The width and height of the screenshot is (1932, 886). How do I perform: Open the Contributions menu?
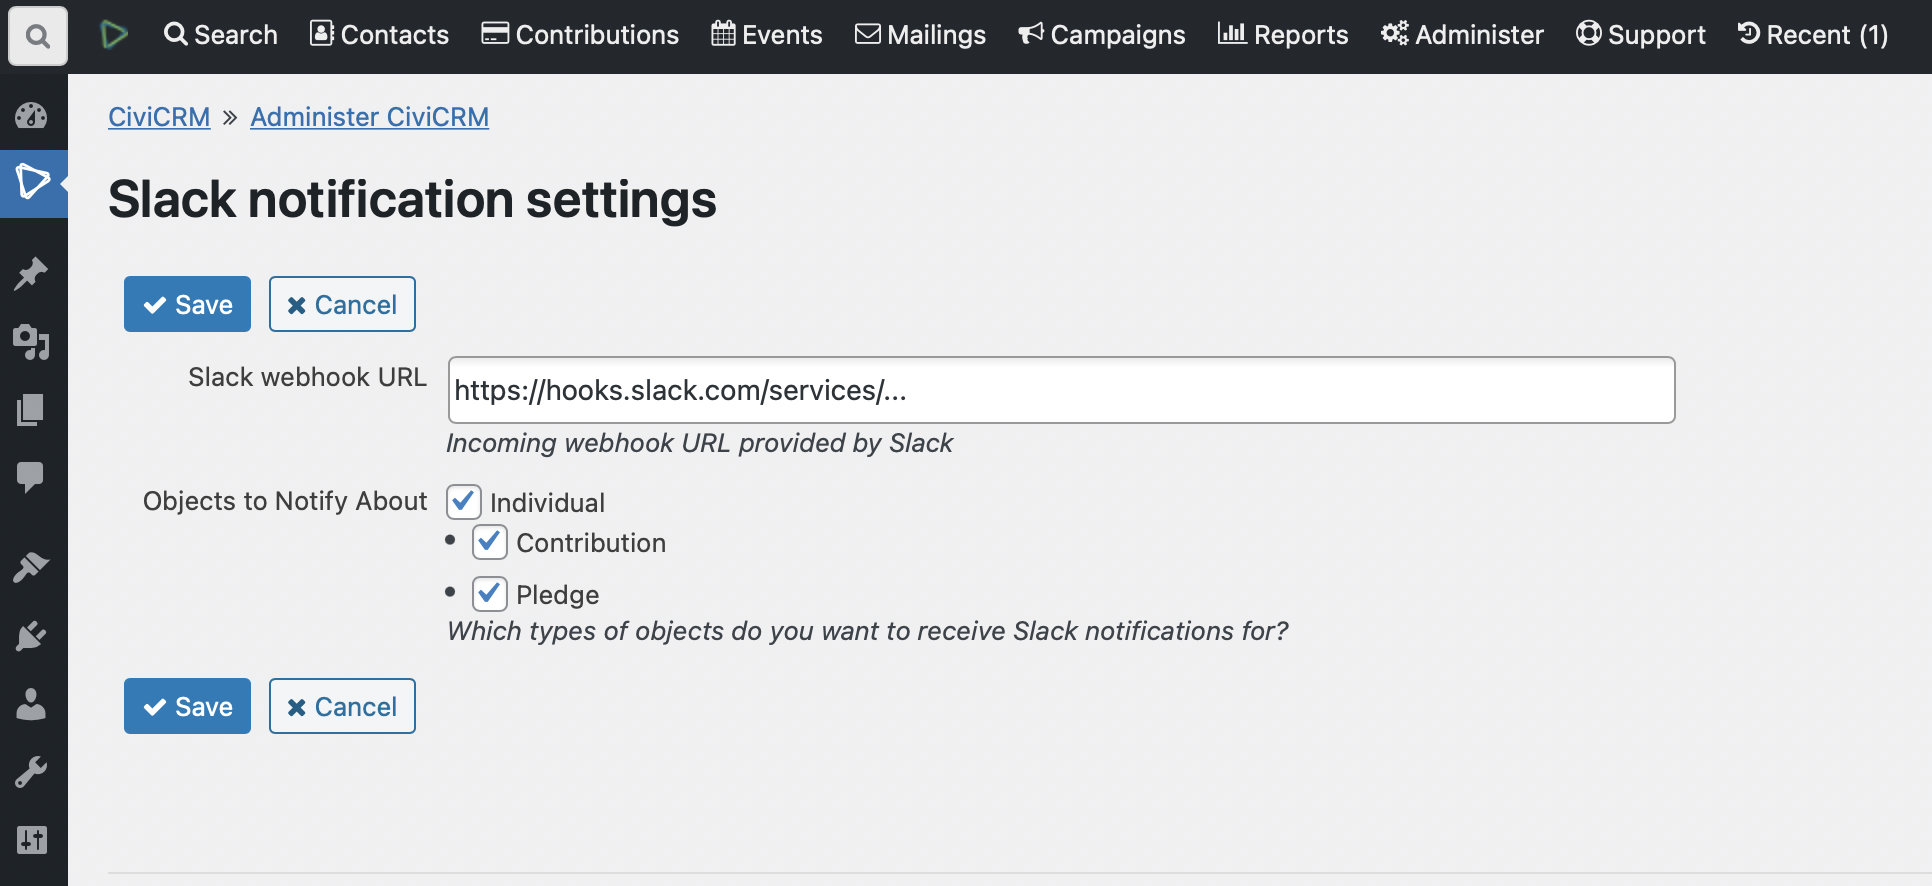[580, 35]
